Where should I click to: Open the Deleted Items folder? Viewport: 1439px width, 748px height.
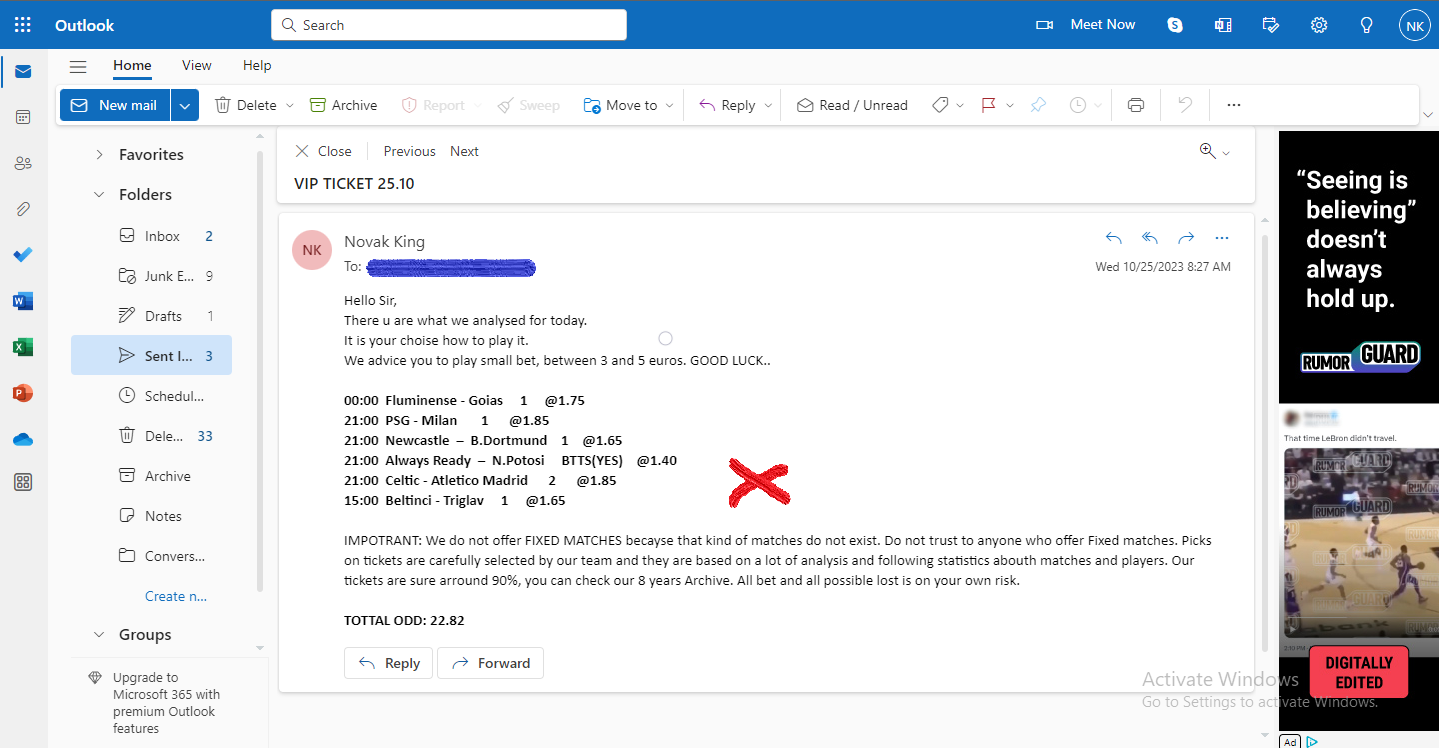pos(151,436)
